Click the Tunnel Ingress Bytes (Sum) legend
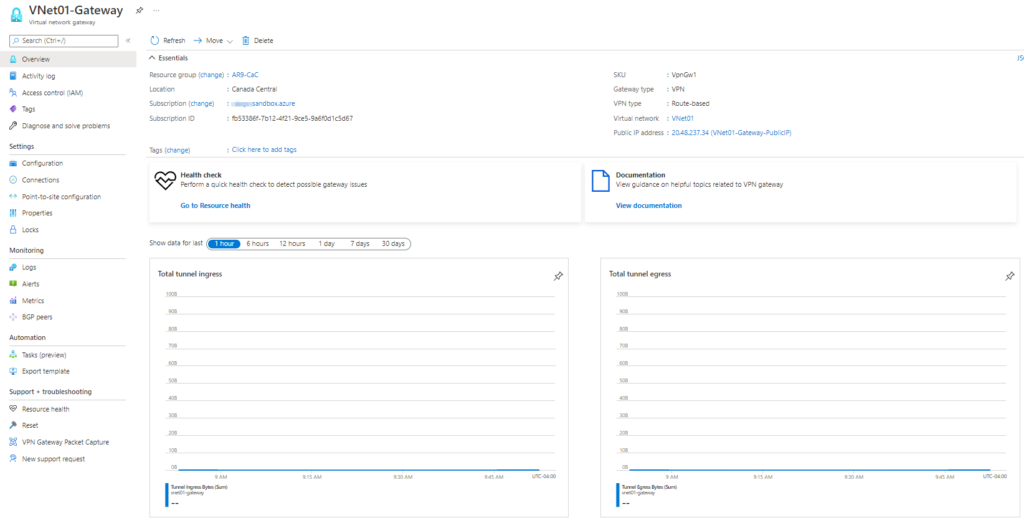The width and height of the screenshot is (1024, 518). click(199, 487)
